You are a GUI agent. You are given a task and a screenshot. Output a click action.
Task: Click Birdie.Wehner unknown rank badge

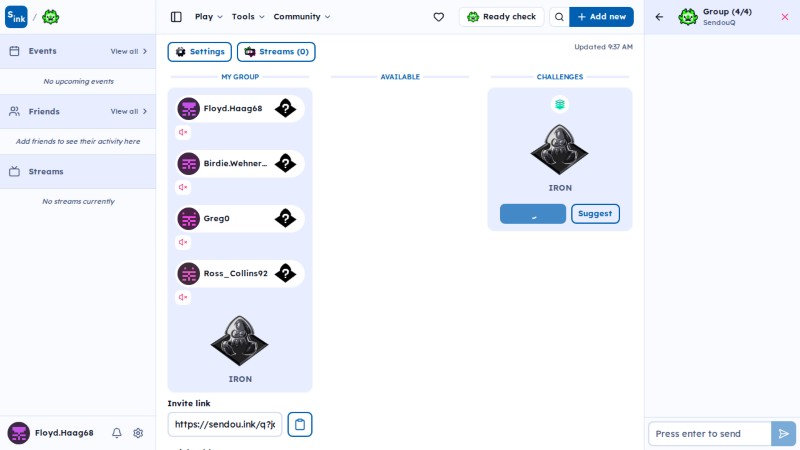click(285, 163)
